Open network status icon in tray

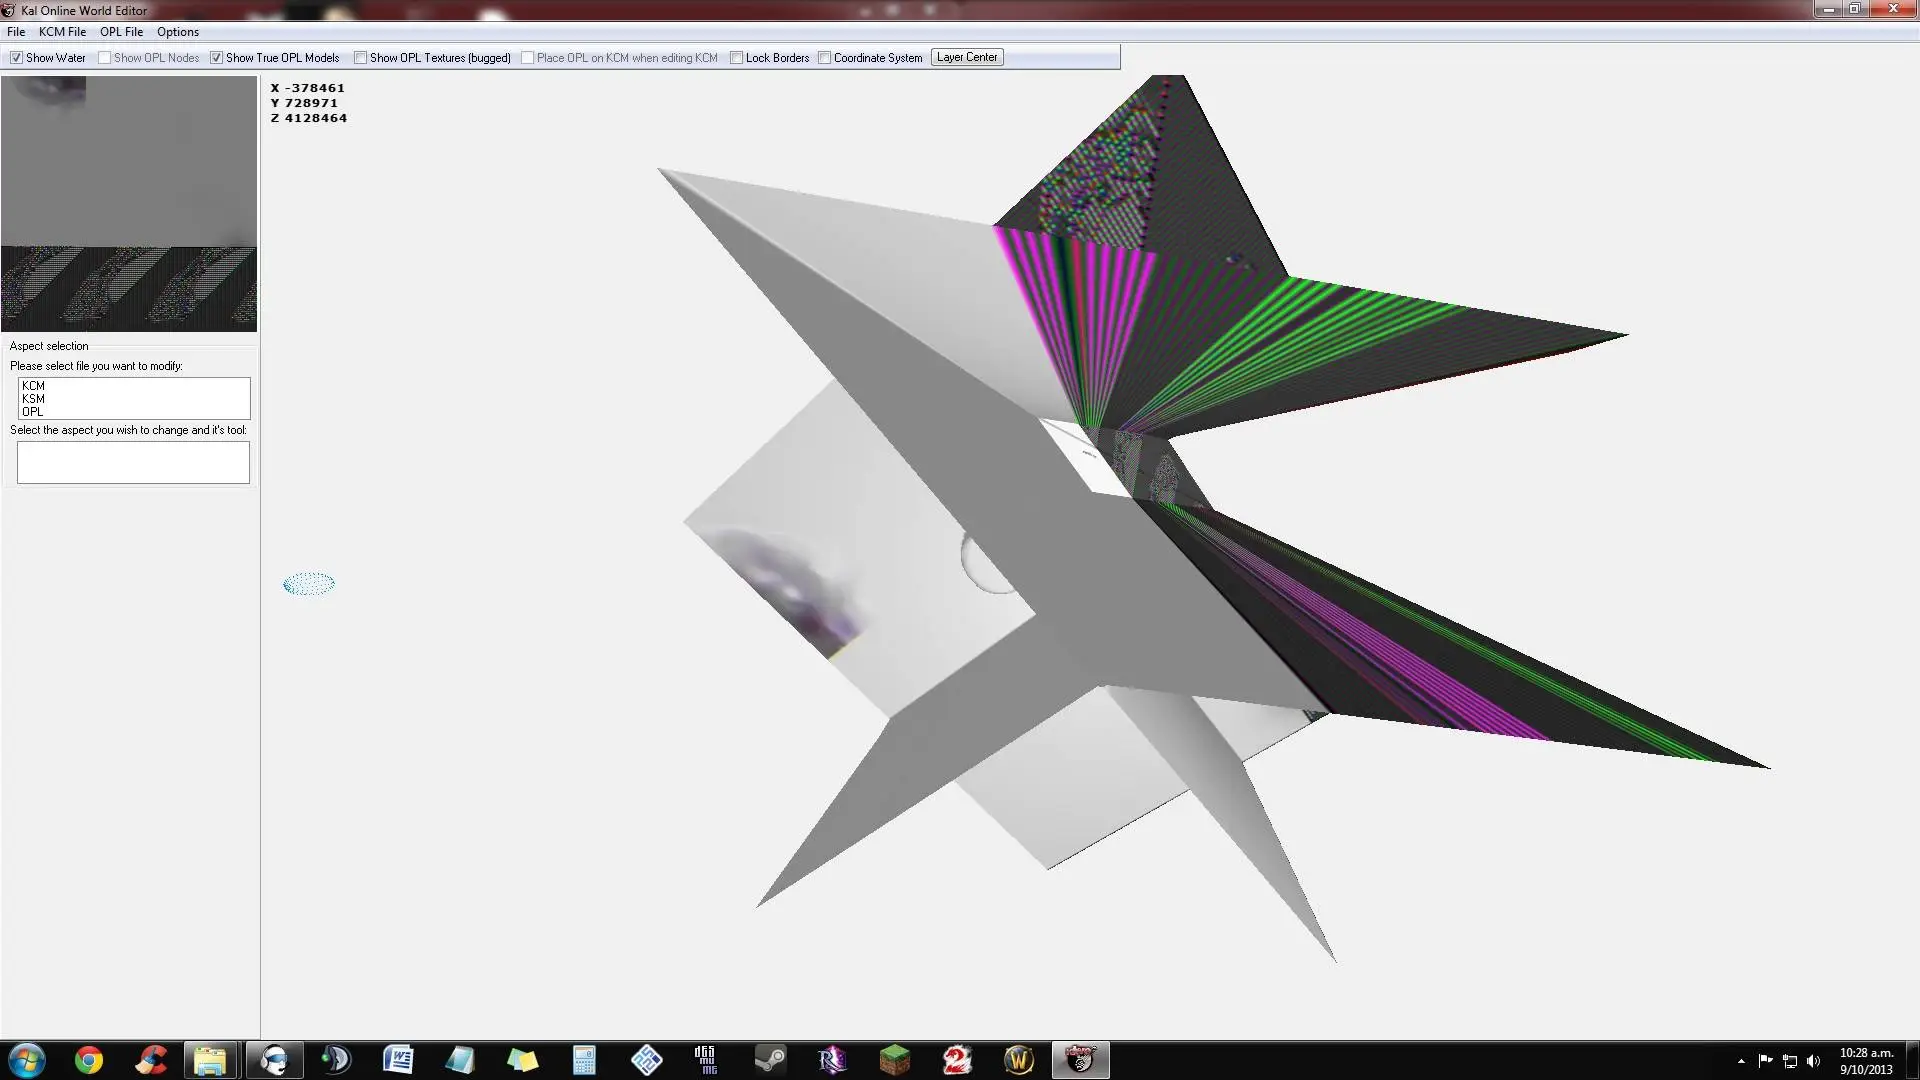tap(1790, 1061)
